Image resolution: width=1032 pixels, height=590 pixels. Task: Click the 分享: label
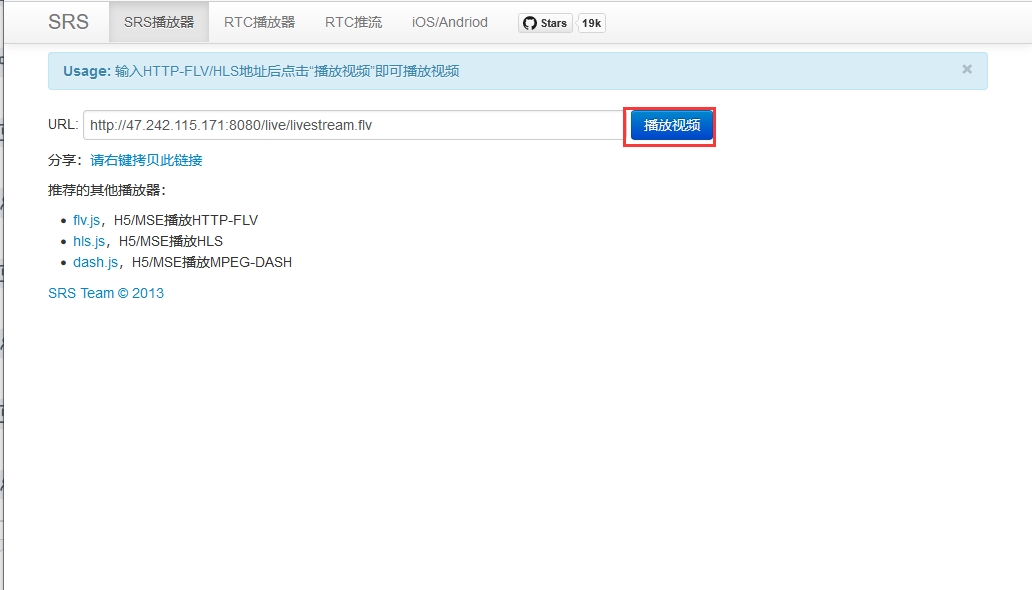65,160
